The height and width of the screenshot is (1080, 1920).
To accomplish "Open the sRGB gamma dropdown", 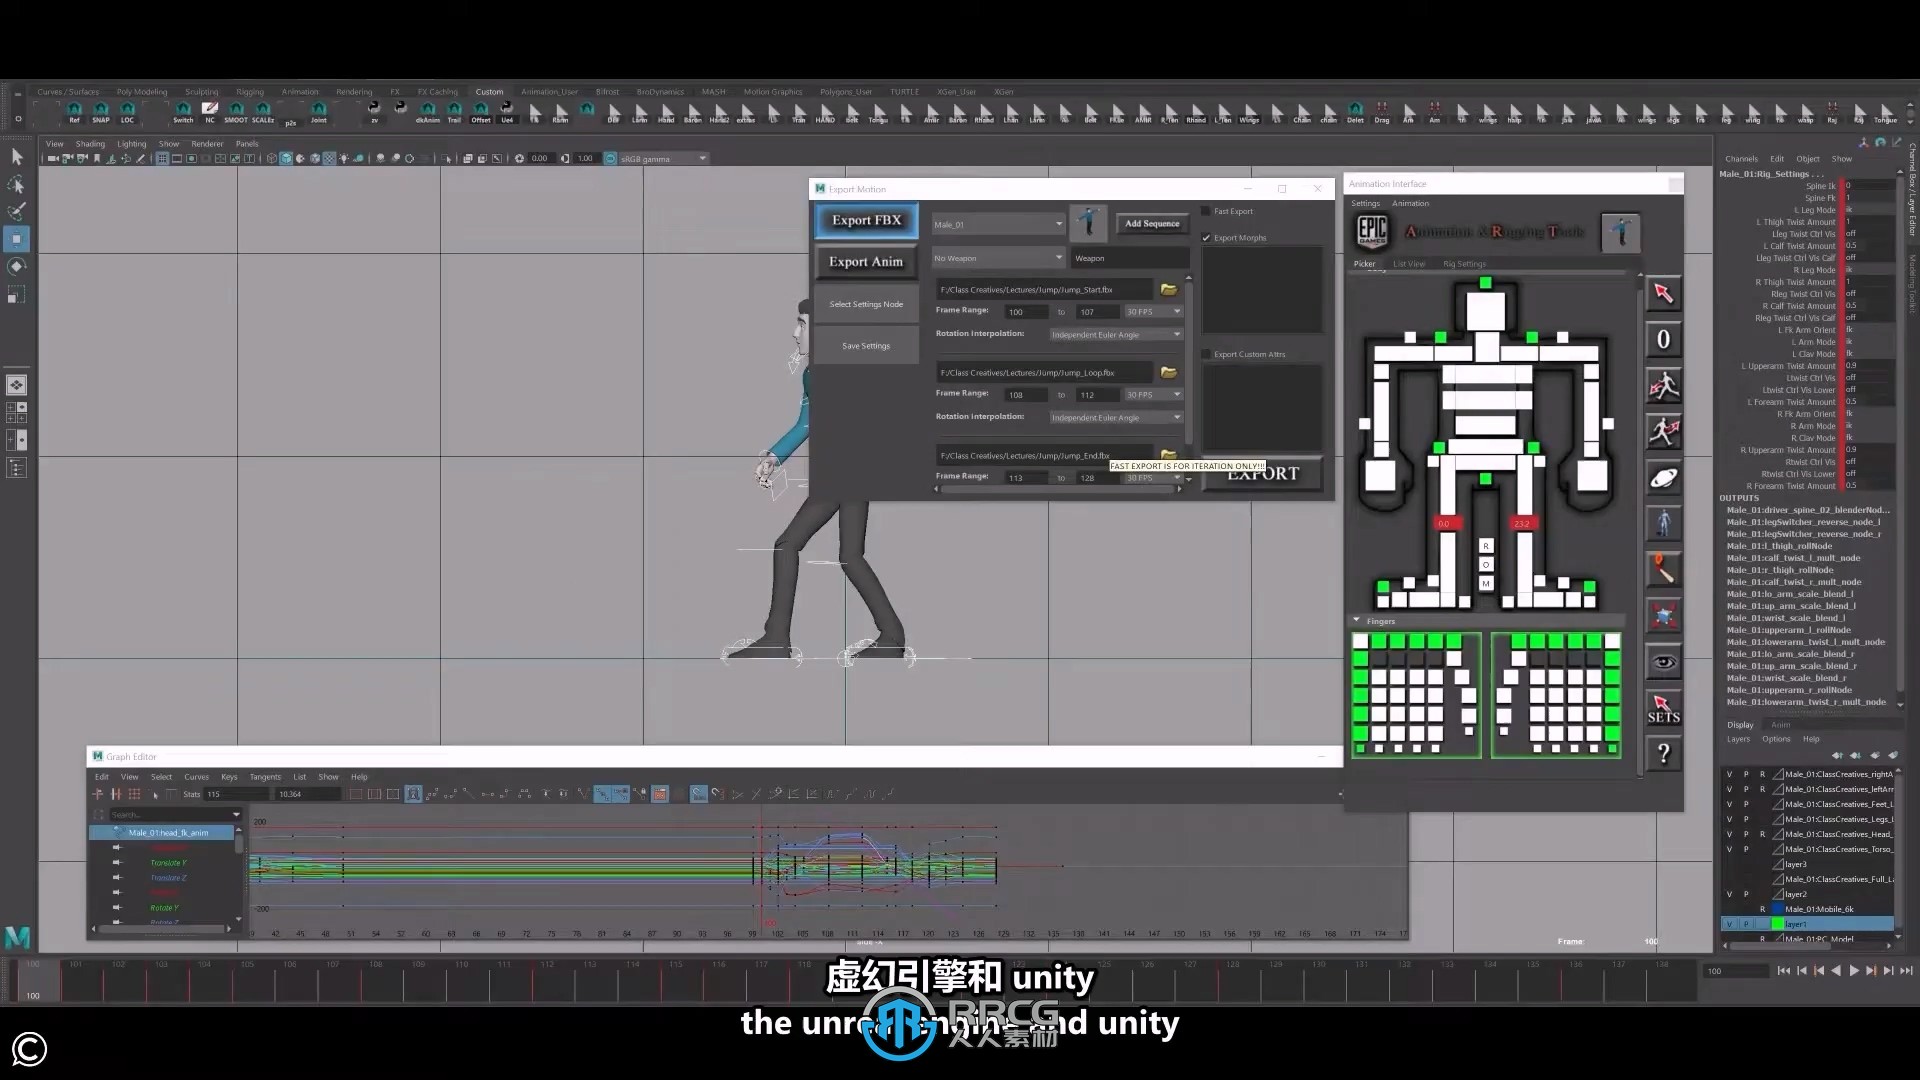I will pos(663,158).
